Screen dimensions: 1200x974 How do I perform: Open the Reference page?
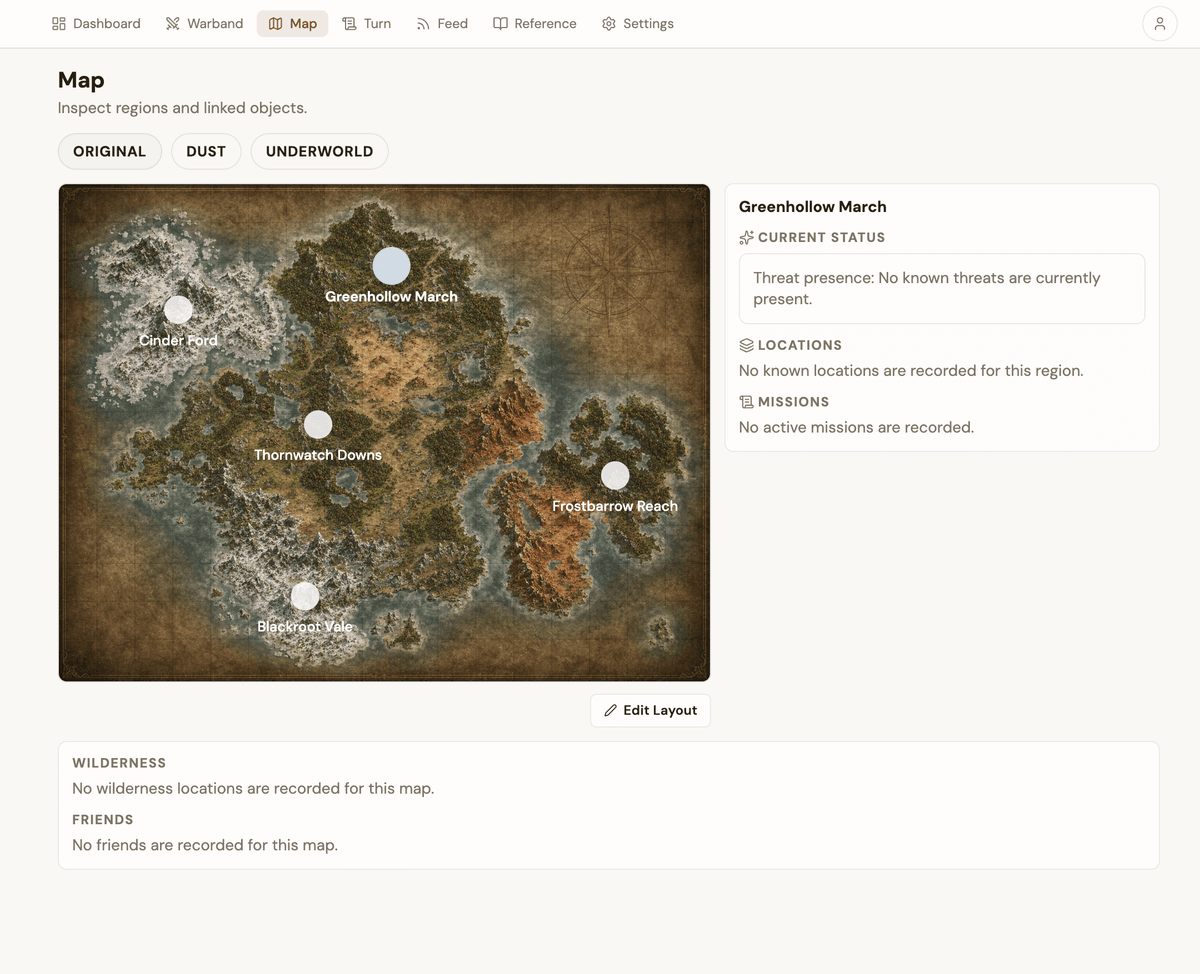[535, 23]
